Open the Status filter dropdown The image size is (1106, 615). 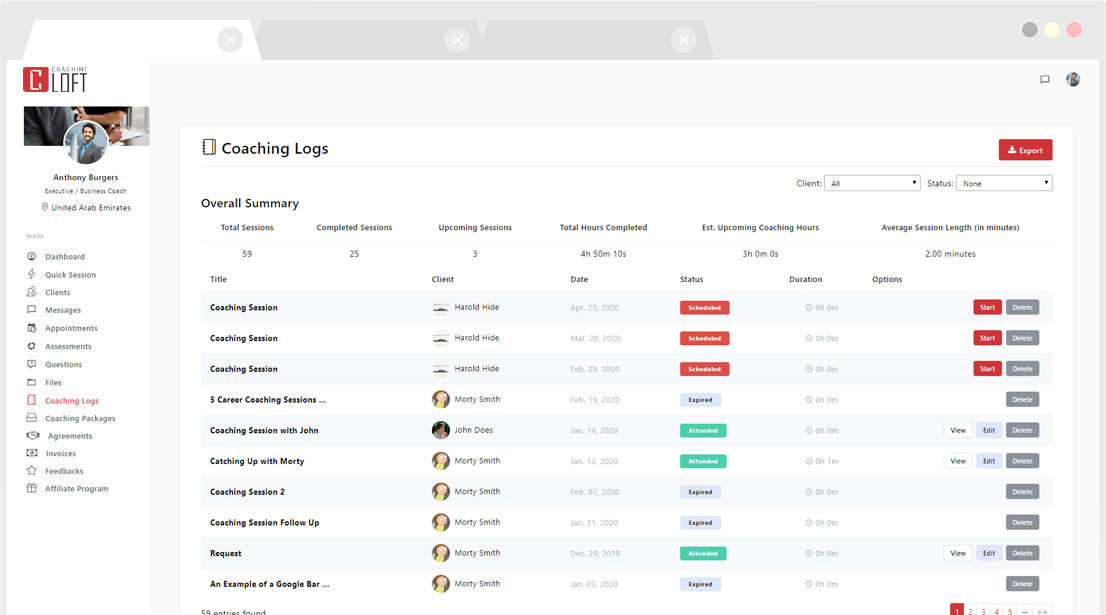1003,183
